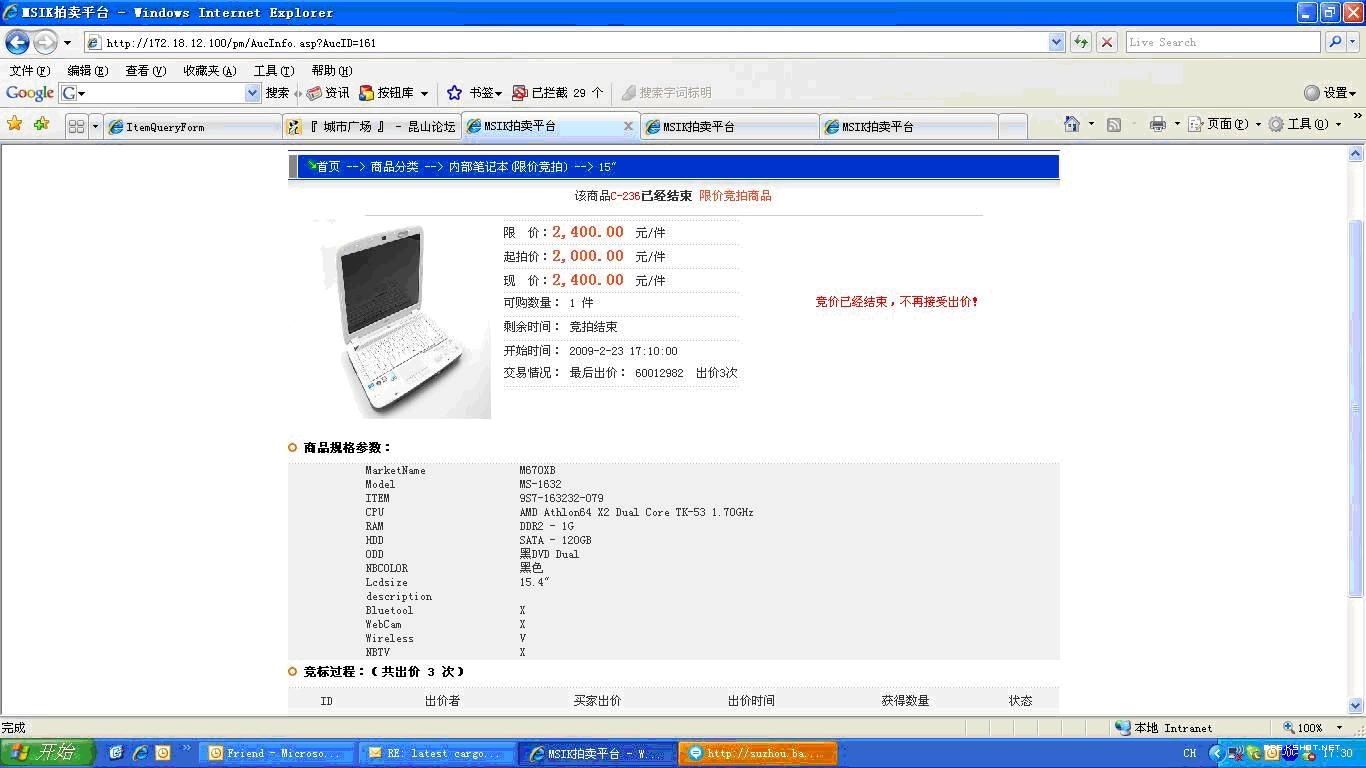Click the Windows 开始 Start button

pyautogui.click(x=47, y=753)
